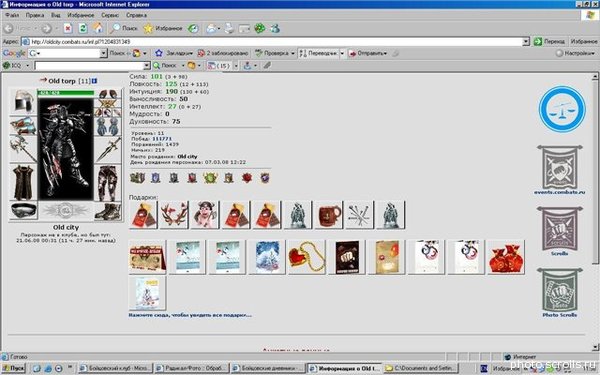
Task: Expand the address bar history dropdown
Action: (526, 41)
